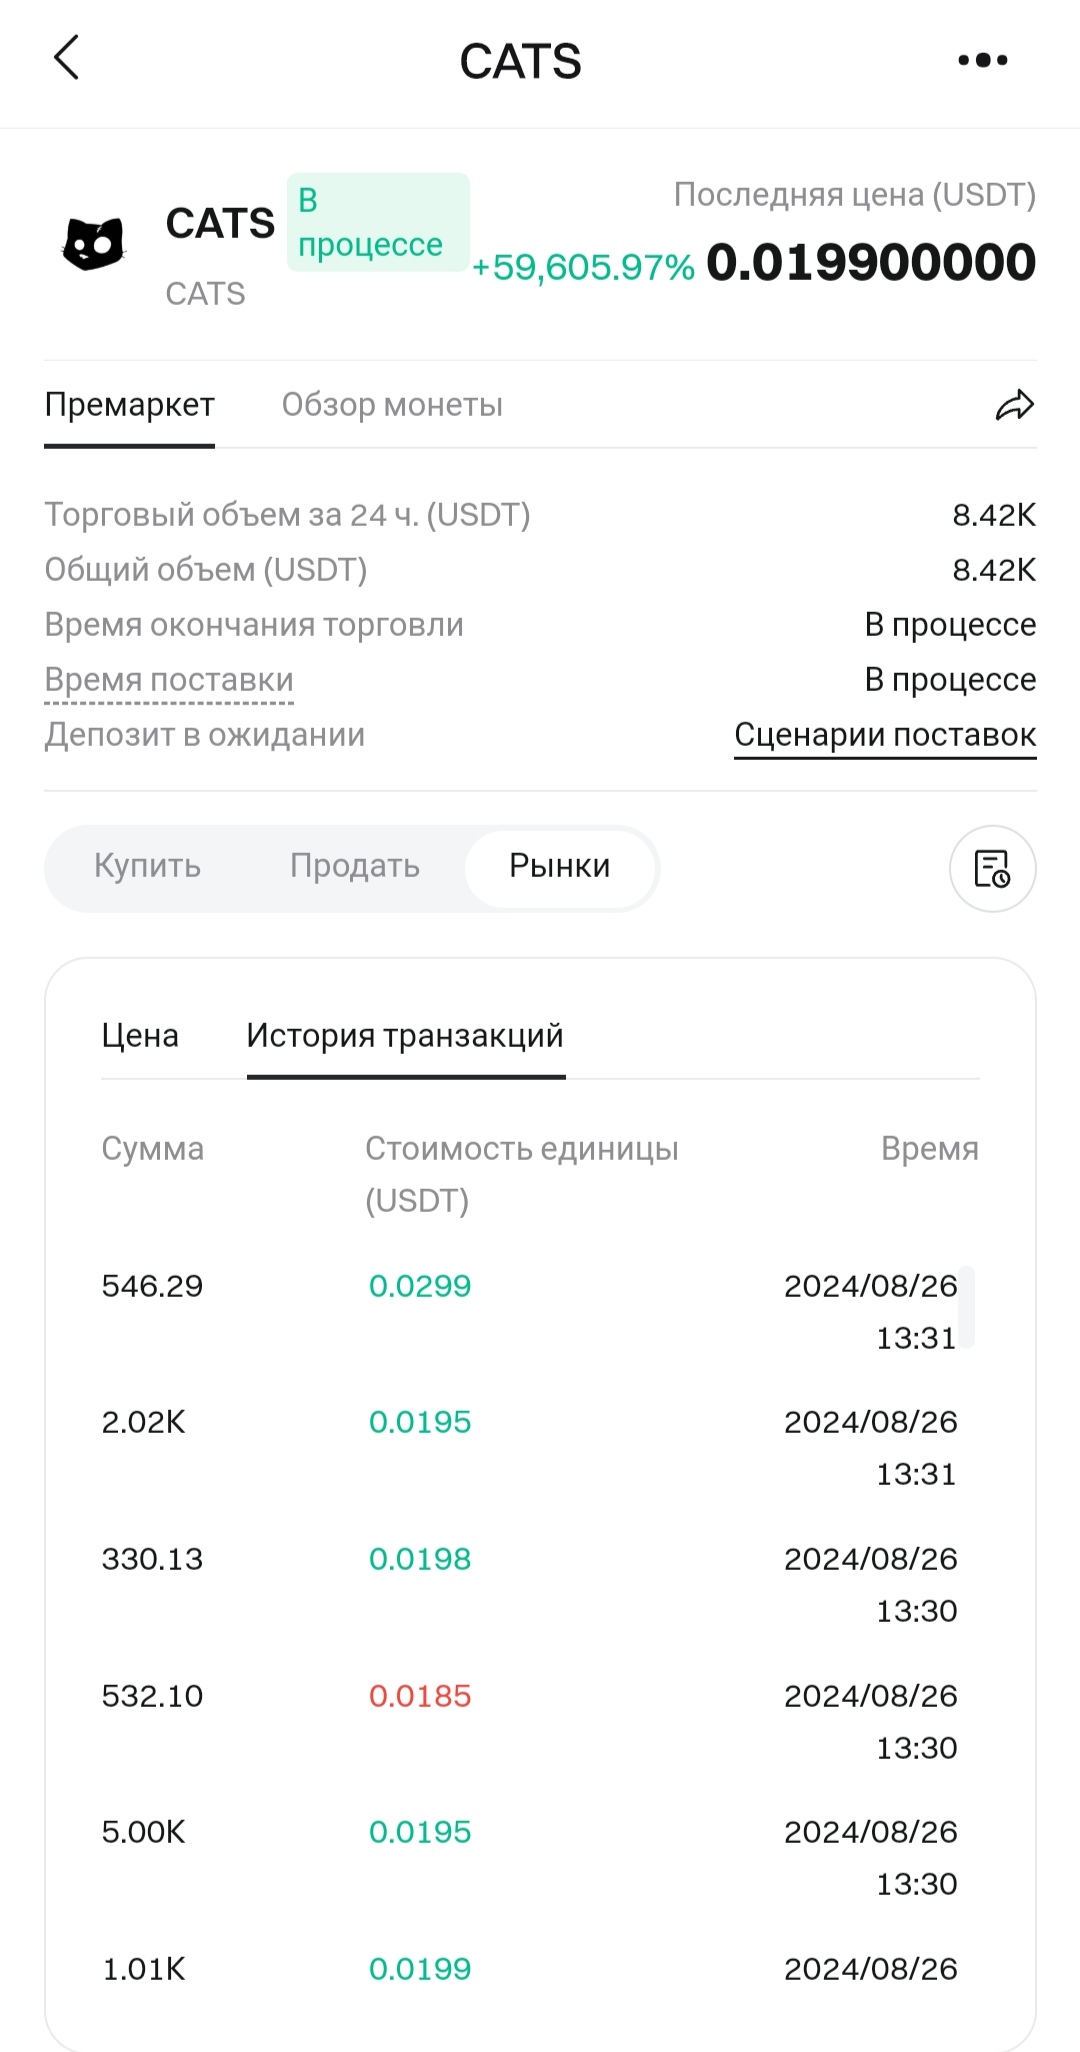Tap the CATS black cat logo
The height and width of the screenshot is (2052, 1080).
click(93, 243)
